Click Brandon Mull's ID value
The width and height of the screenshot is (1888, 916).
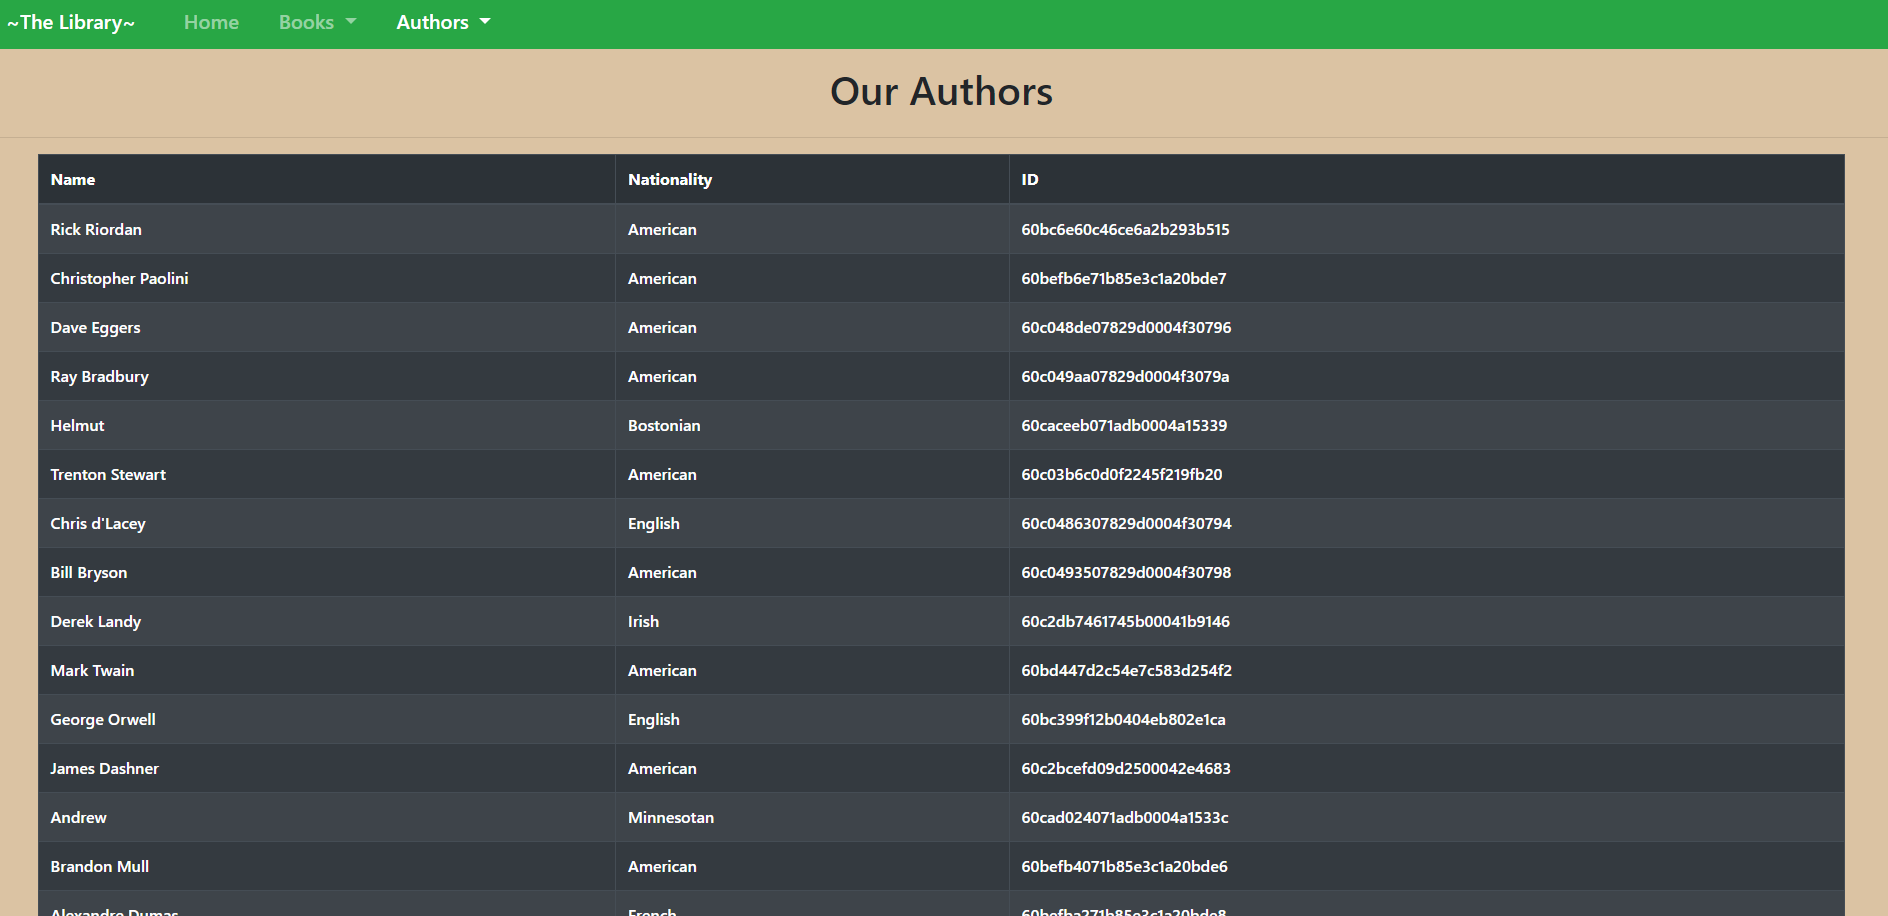(x=1123, y=866)
